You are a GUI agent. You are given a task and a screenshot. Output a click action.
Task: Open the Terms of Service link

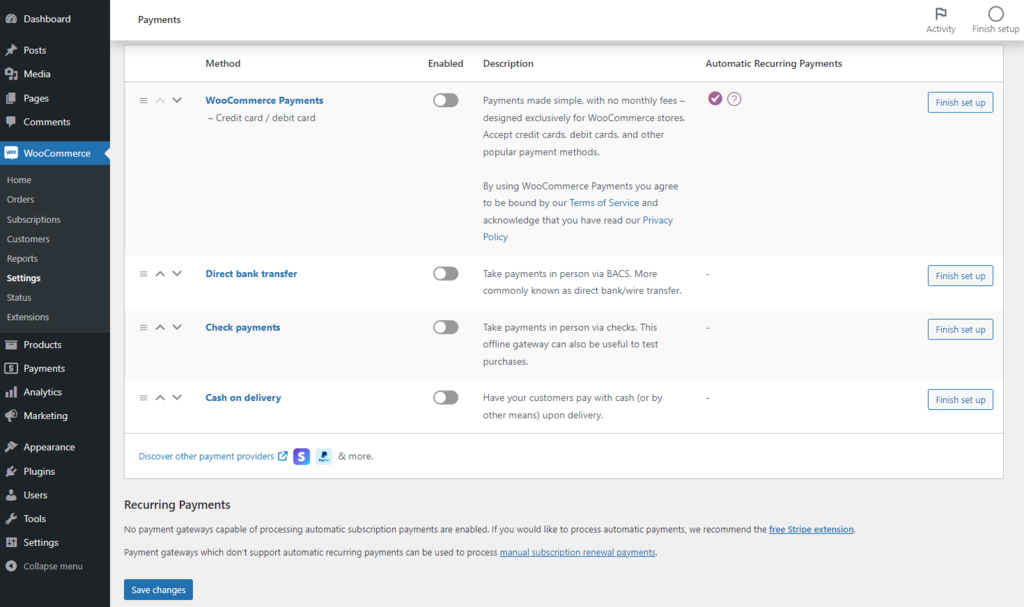[x=604, y=203]
